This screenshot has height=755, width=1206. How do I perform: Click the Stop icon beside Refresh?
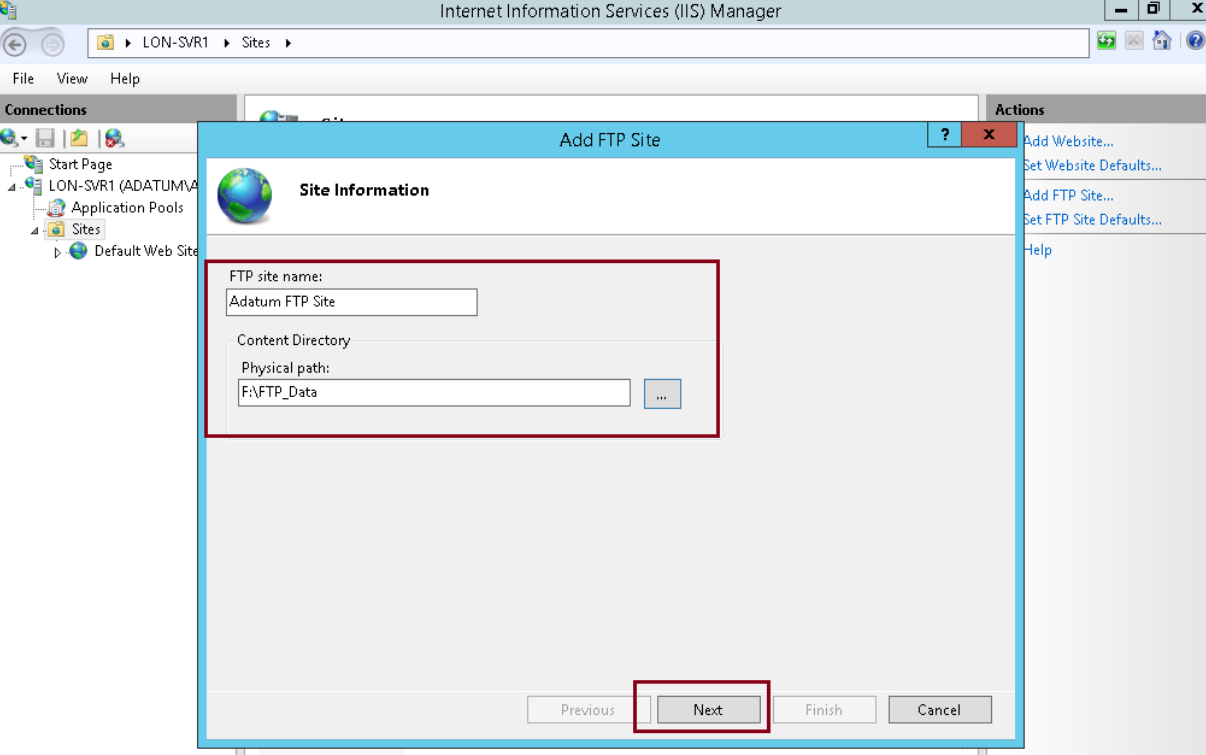click(x=1134, y=41)
